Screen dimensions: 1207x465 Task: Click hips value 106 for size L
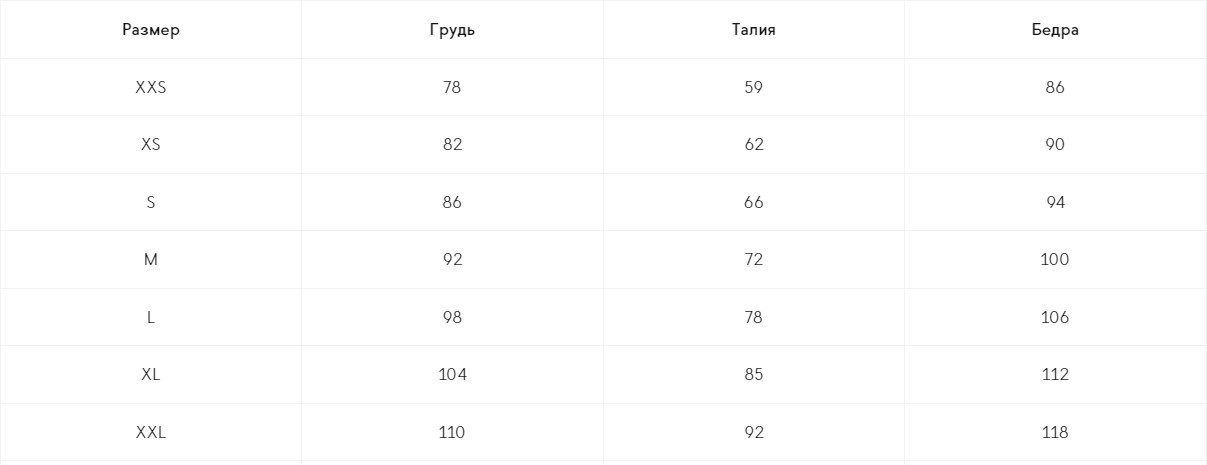coord(1055,317)
